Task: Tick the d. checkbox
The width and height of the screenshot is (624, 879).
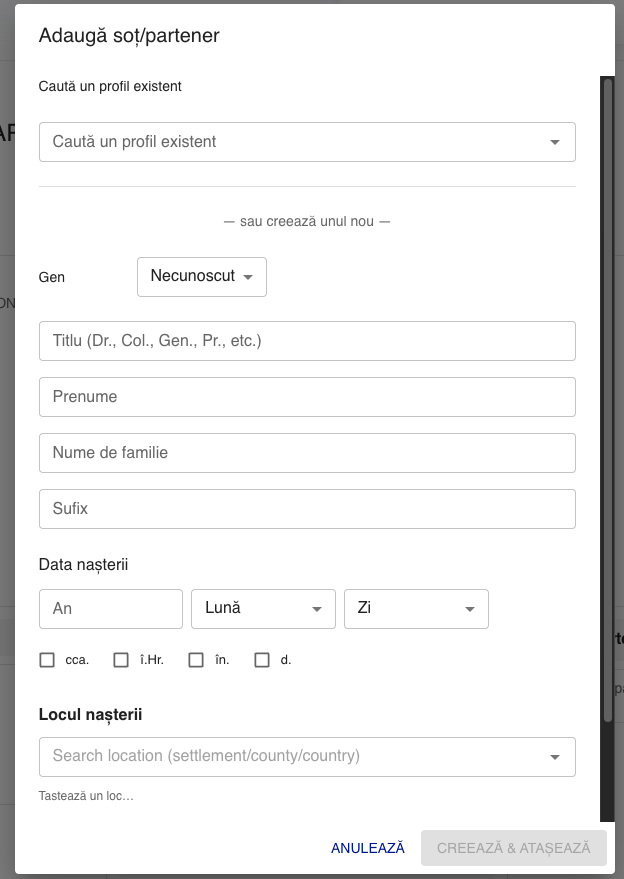Action: pos(262,660)
